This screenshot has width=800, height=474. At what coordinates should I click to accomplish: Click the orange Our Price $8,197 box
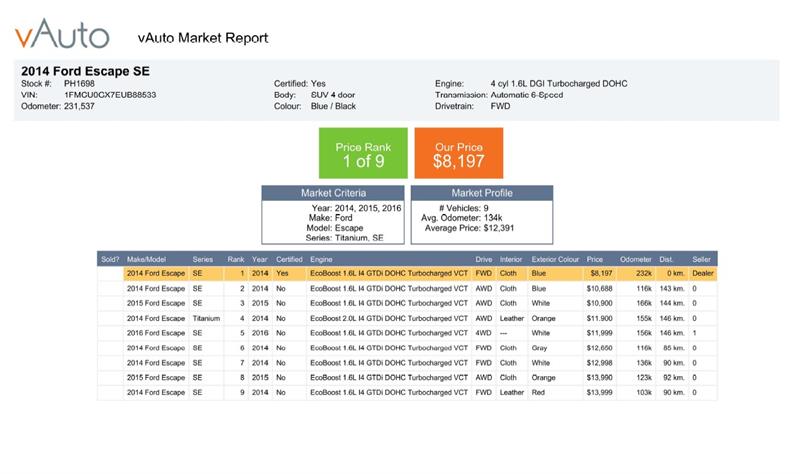tap(459, 153)
